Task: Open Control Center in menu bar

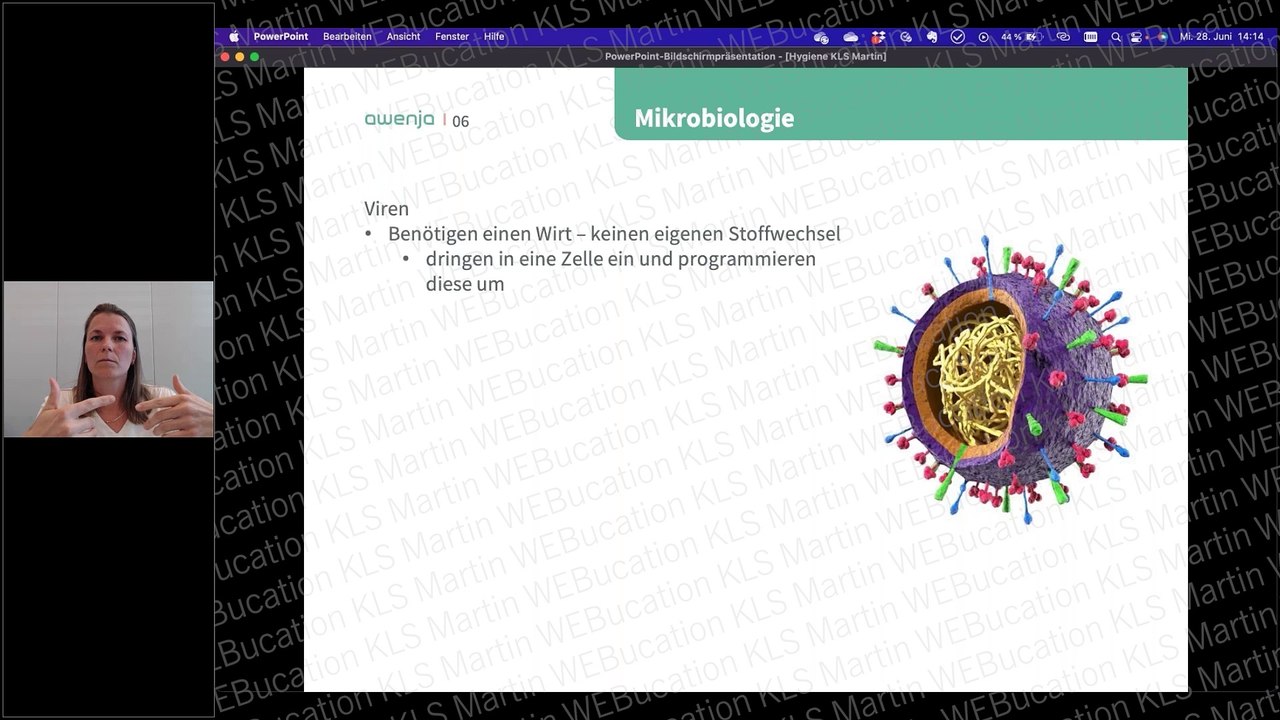Action: coord(1137,37)
